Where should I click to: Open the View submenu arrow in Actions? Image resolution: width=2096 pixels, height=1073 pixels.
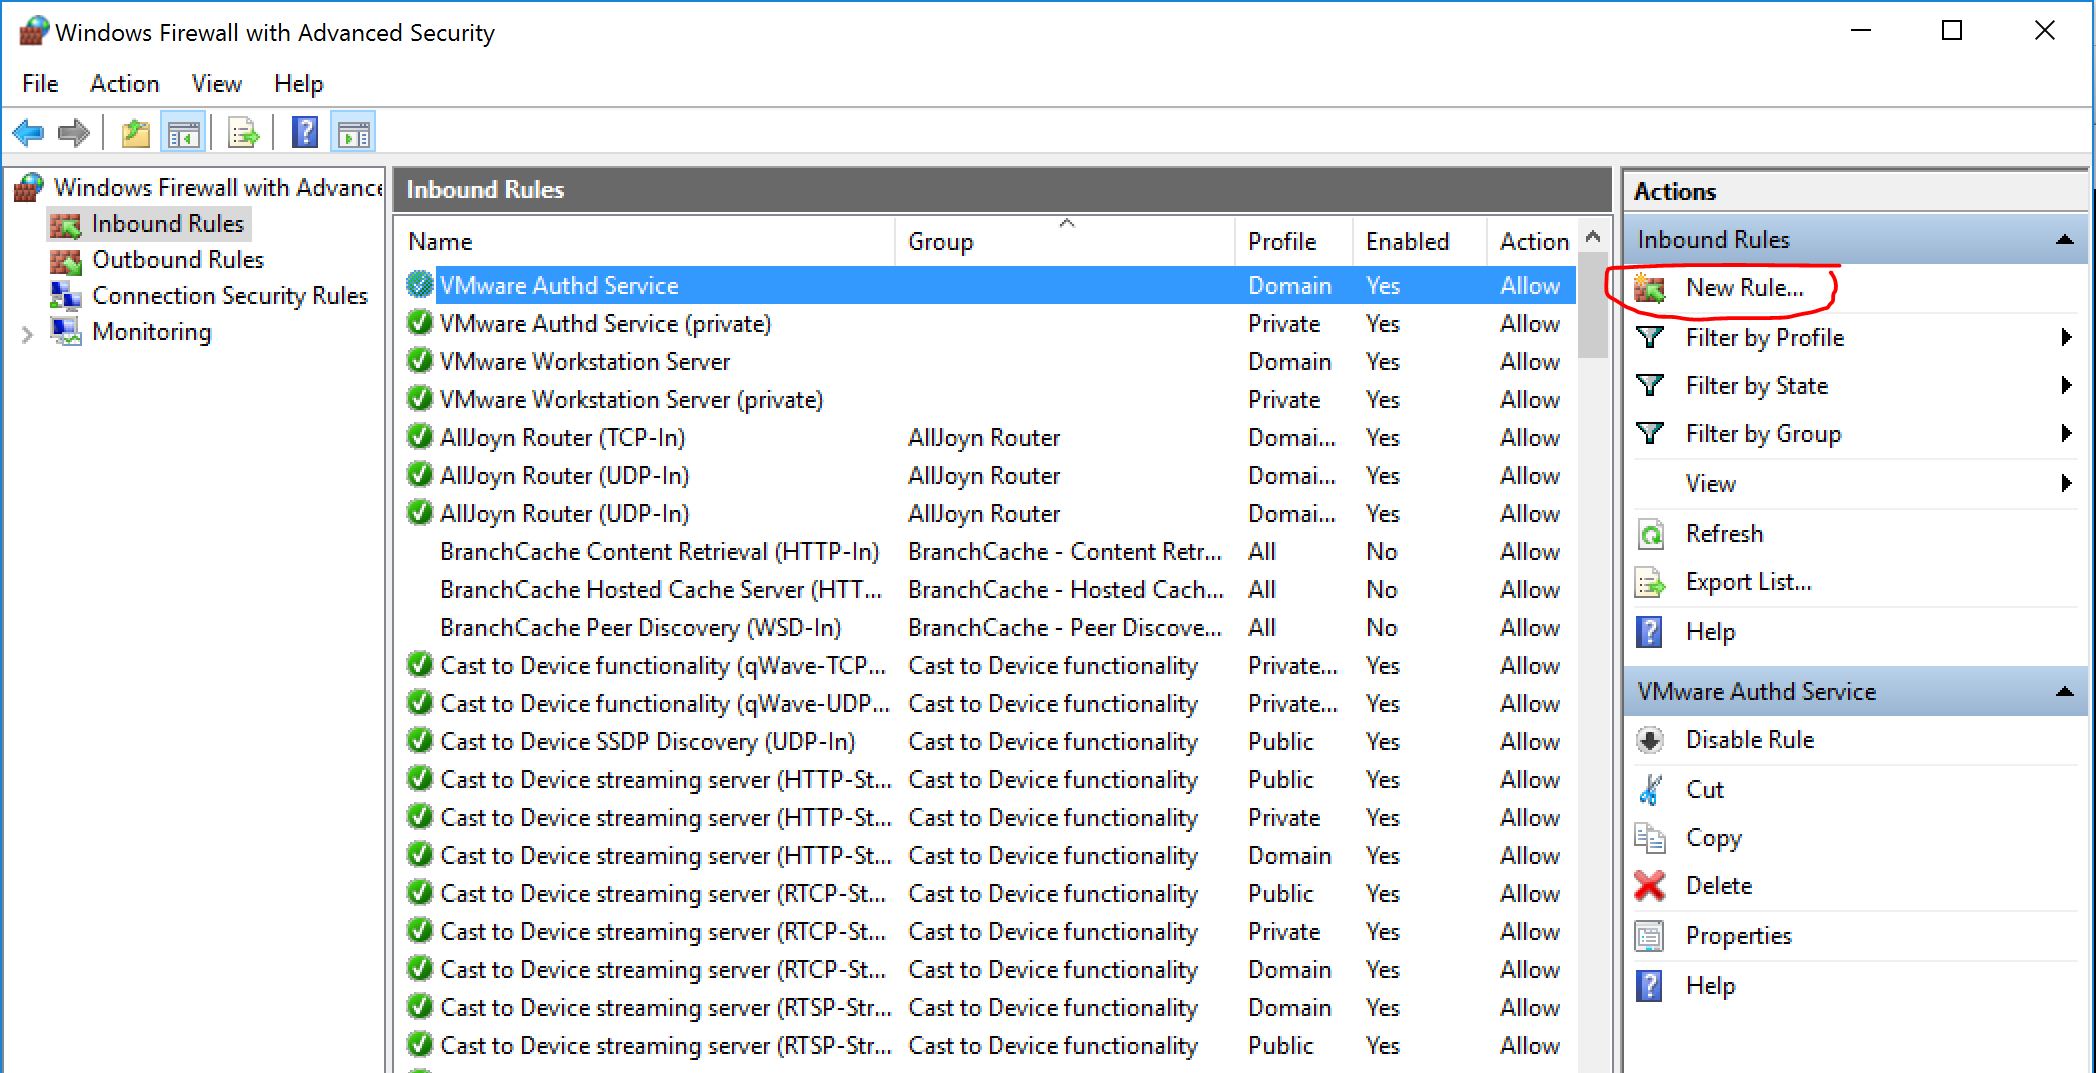(2066, 484)
